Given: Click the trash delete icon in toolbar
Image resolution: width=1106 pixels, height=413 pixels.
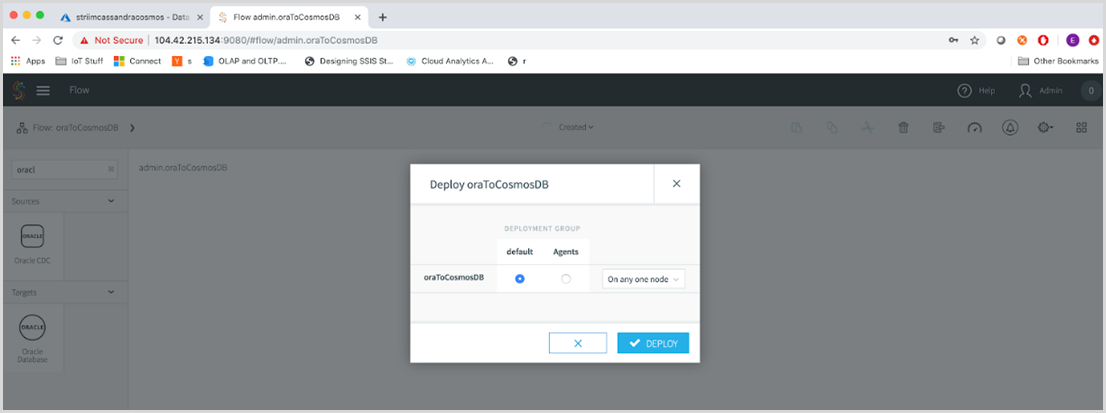Looking at the screenshot, I should (903, 128).
